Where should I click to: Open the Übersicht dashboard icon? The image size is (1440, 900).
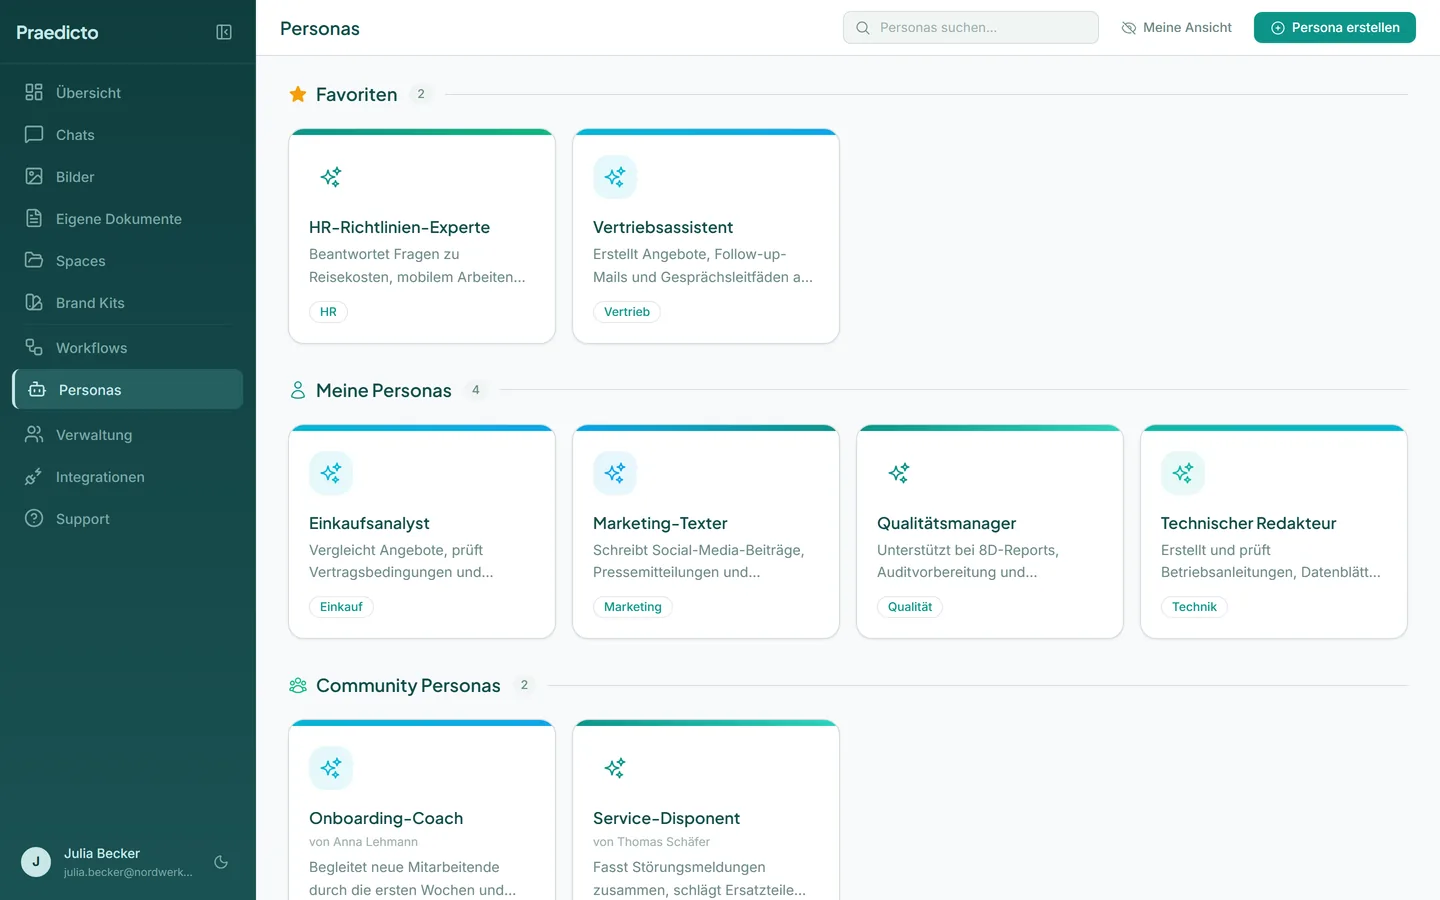[34, 92]
